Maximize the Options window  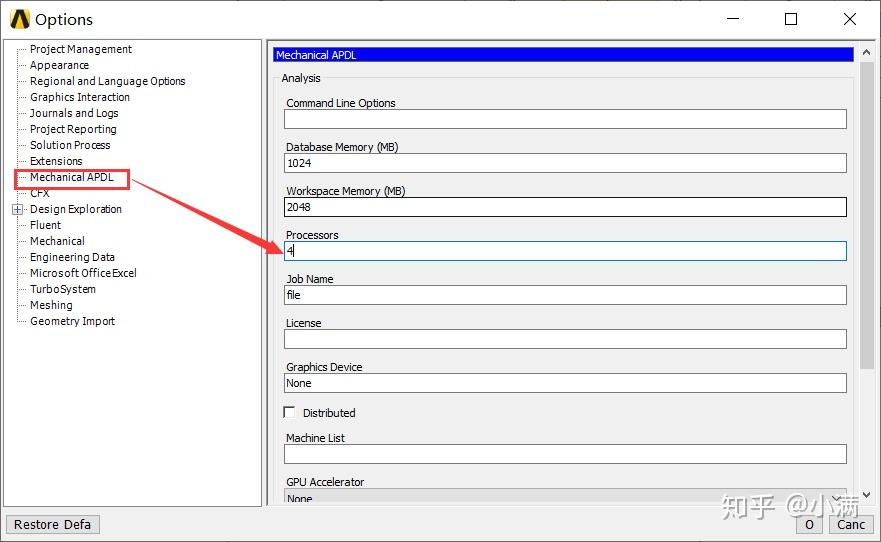(x=791, y=19)
